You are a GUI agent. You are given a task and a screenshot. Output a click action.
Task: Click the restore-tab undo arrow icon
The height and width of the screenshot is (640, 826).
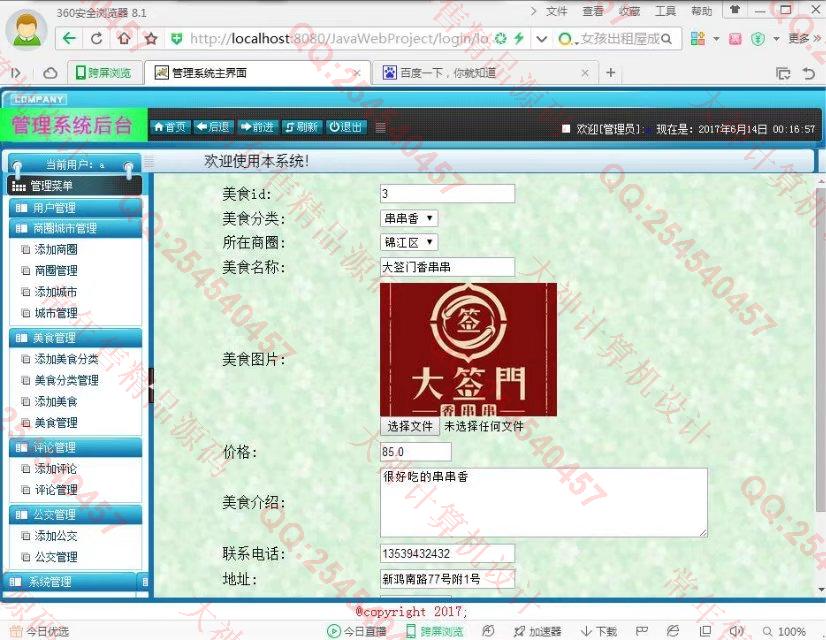point(809,73)
